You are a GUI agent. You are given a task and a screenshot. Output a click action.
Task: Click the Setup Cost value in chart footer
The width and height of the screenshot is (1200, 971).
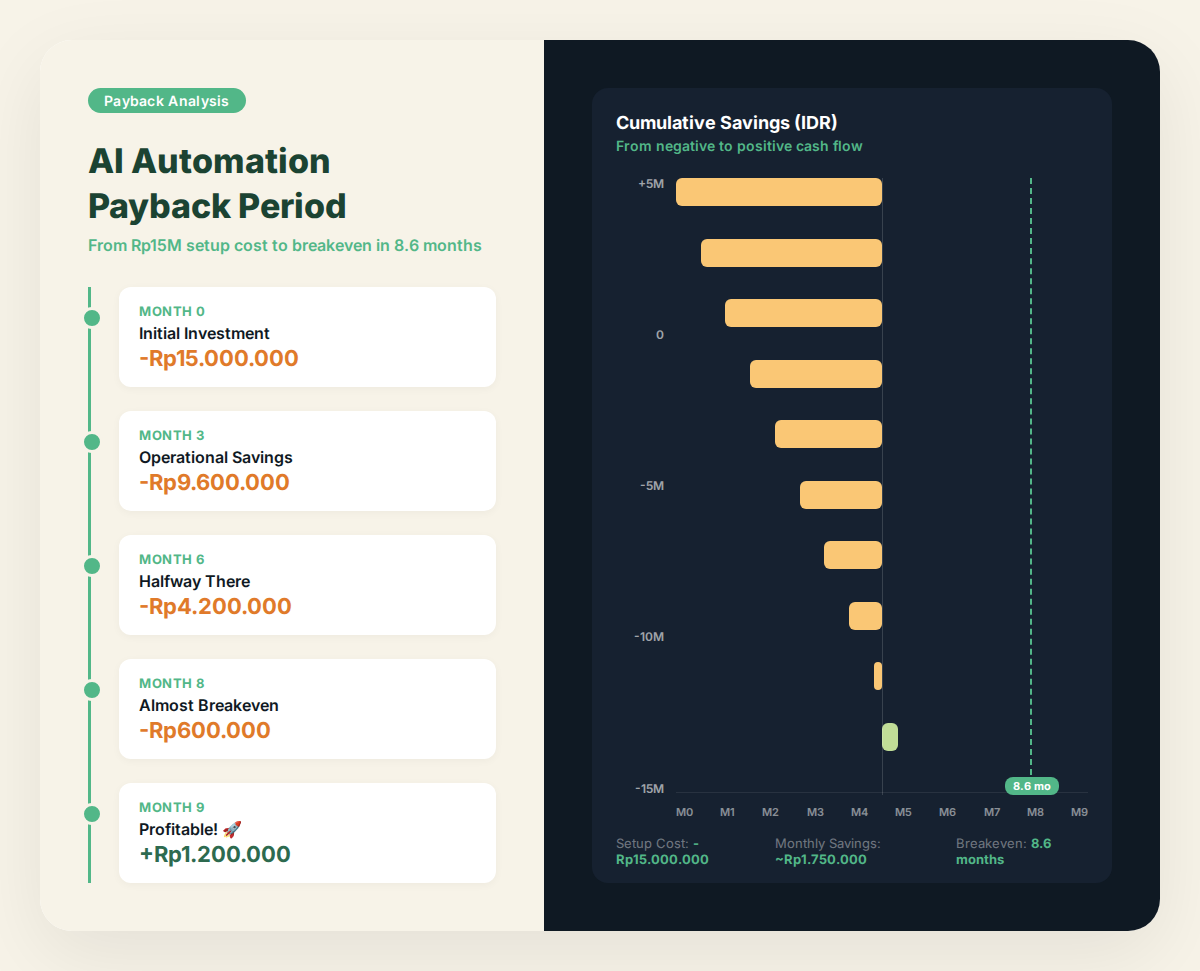(662, 851)
